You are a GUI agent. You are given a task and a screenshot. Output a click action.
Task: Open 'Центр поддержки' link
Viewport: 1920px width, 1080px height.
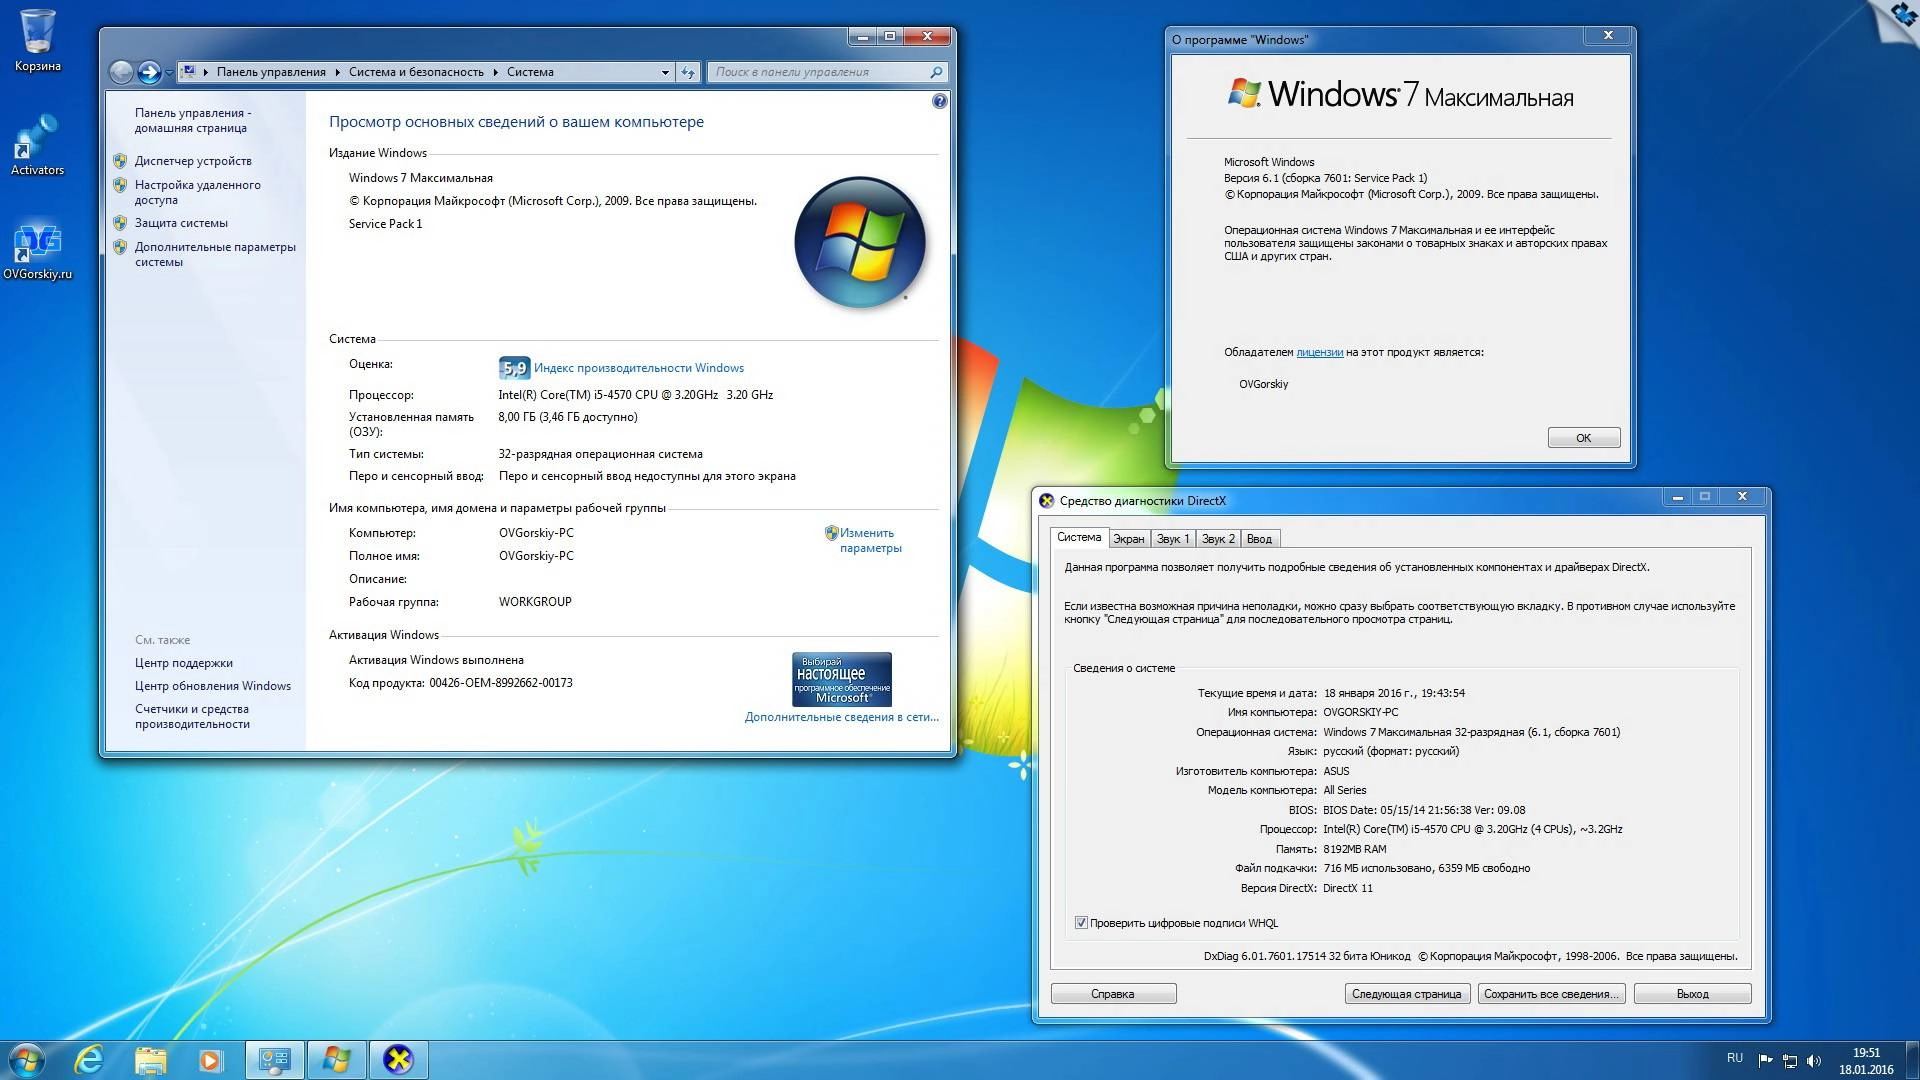click(184, 663)
